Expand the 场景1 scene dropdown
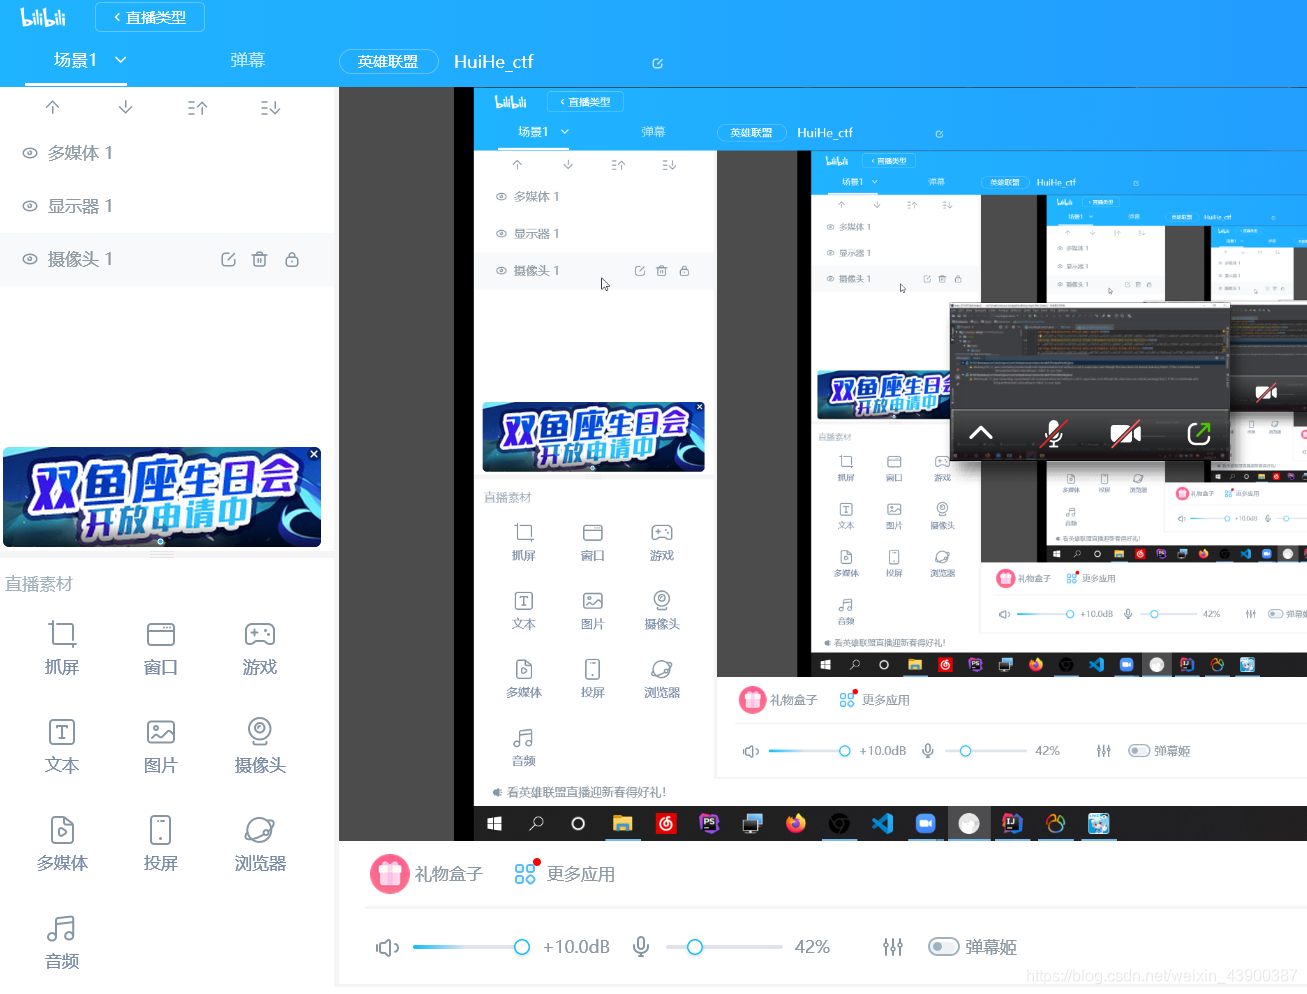This screenshot has width=1307, height=994. (121, 60)
